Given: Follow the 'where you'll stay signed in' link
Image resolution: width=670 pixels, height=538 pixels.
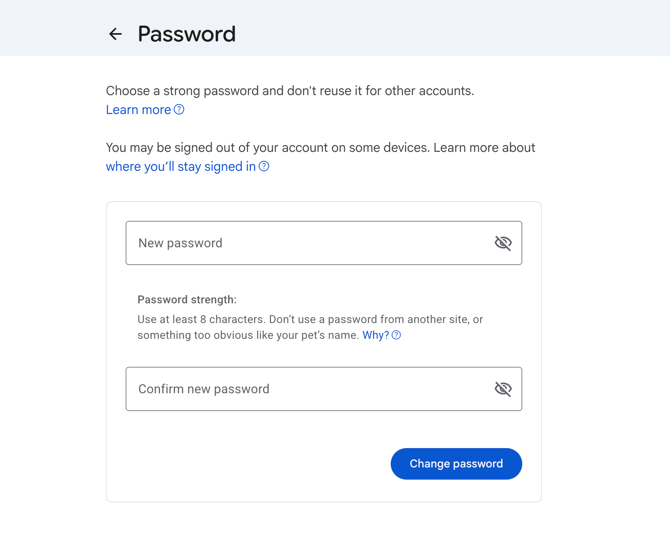Looking at the screenshot, I should point(181,166).
